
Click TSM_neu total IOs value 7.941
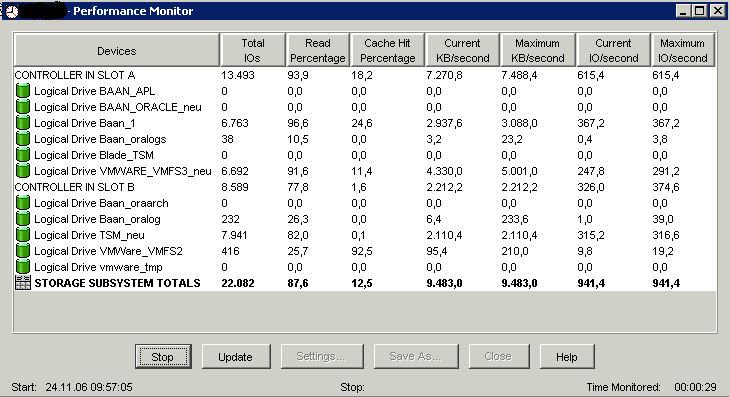[x=235, y=235]
